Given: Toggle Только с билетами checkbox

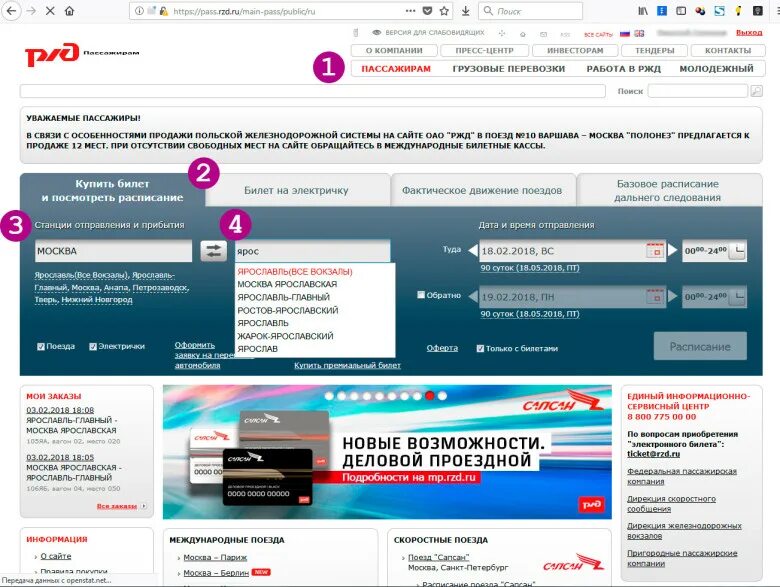Looking at the screenshot, I should click(480, 348).
